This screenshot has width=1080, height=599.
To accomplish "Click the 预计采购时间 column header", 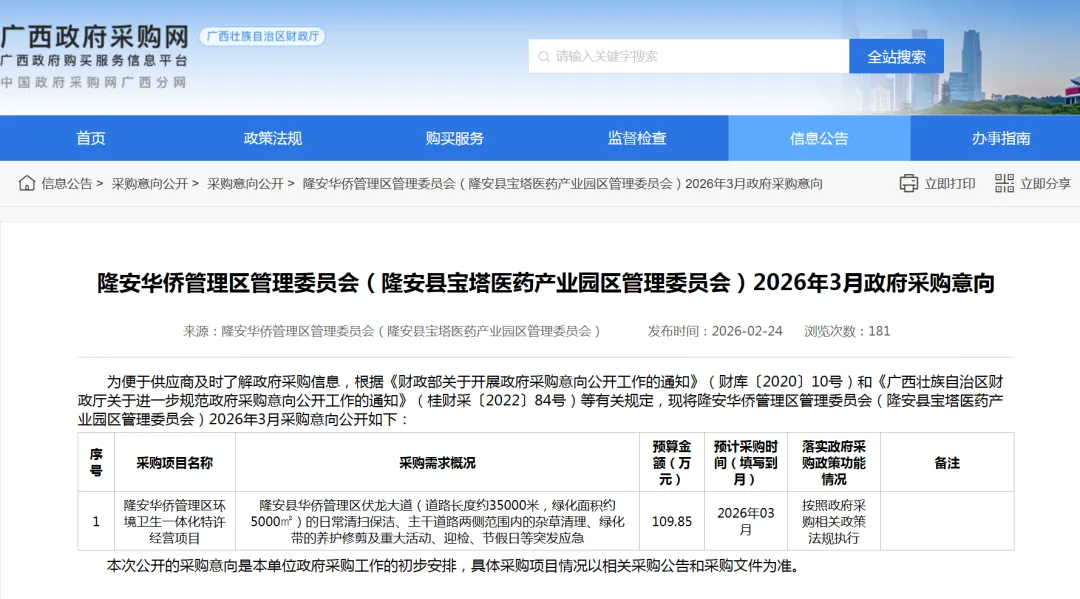I will pos(745,463).
